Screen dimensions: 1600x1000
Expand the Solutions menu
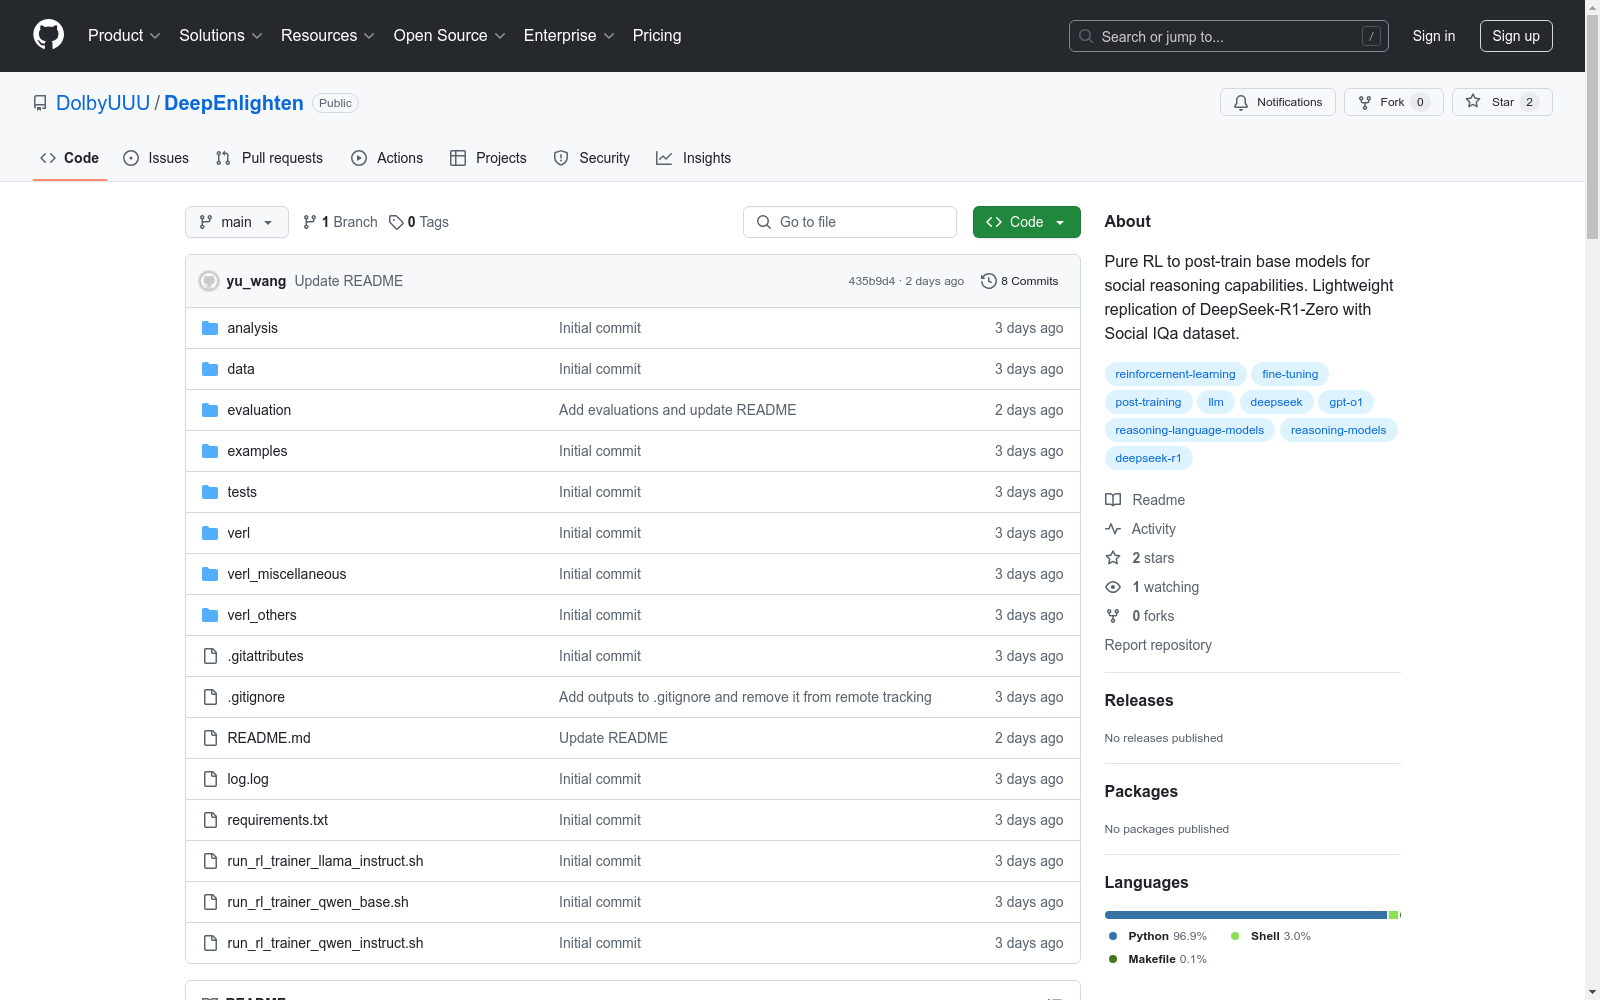pyautogui.click(x=221, y=36)
